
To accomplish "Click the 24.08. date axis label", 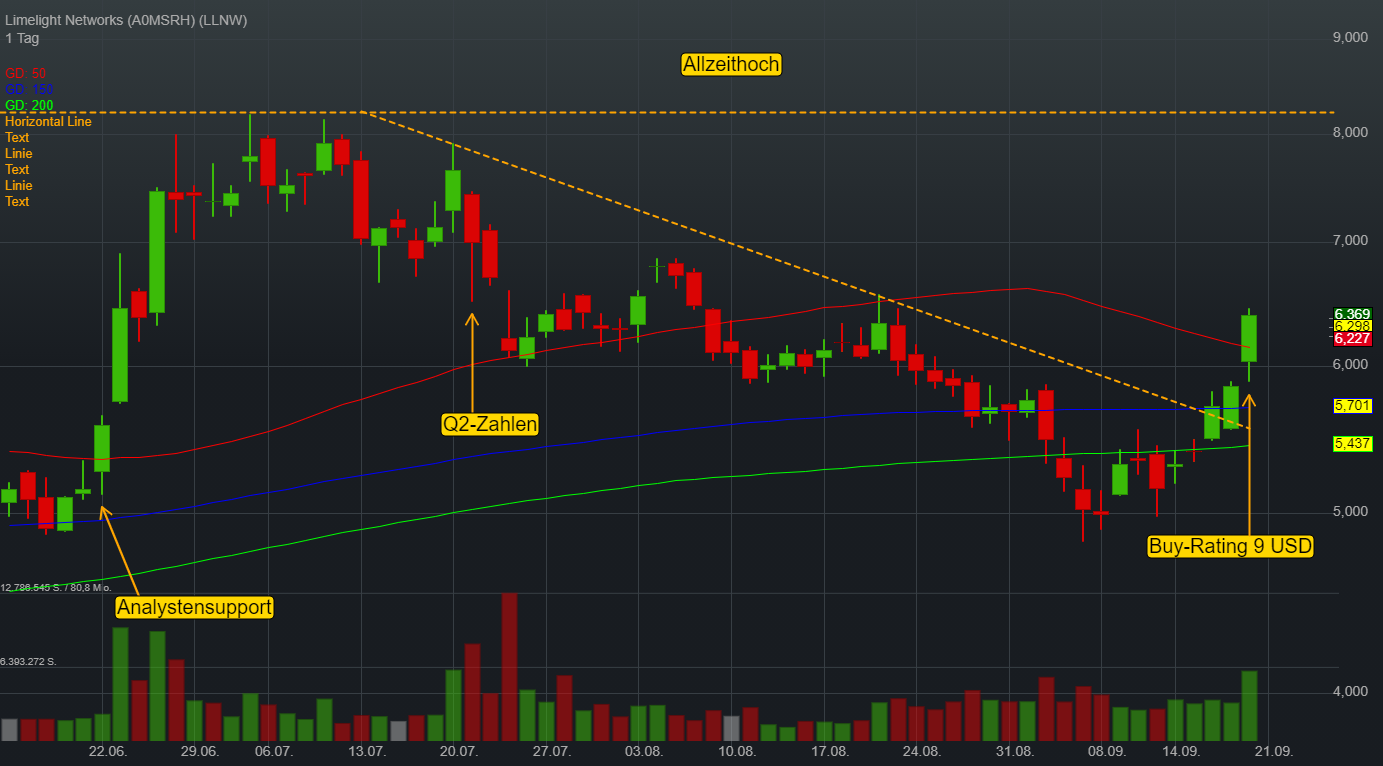I will [x=921, y=751].
